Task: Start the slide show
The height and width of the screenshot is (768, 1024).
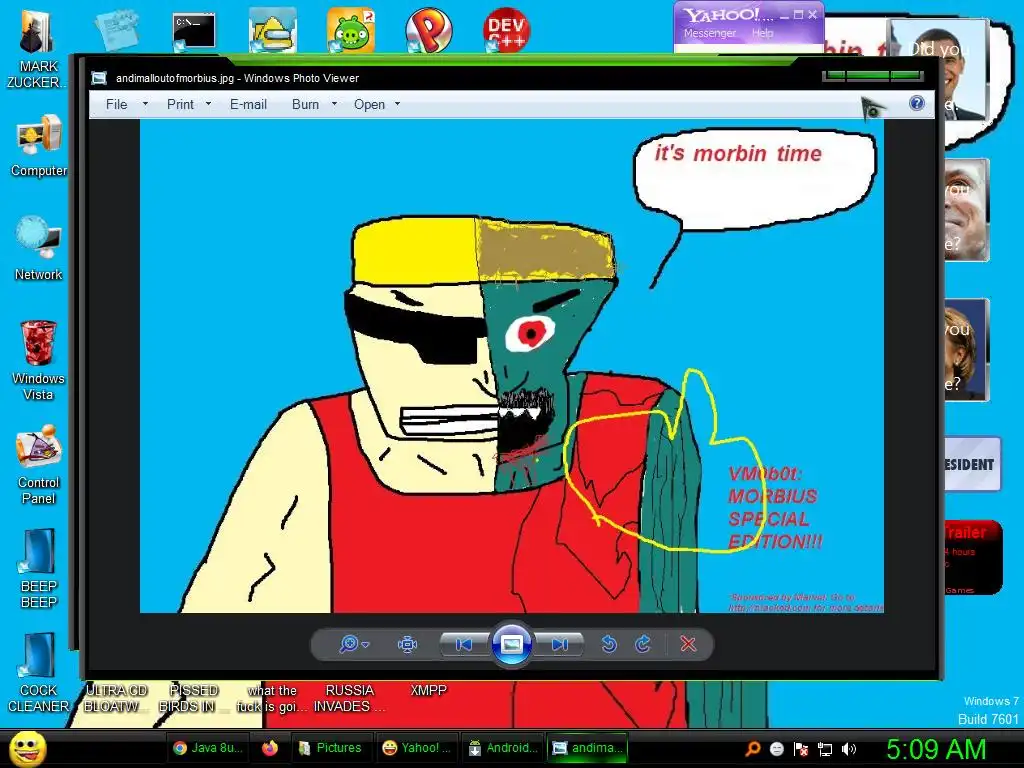Action: (x=511, y=645)
